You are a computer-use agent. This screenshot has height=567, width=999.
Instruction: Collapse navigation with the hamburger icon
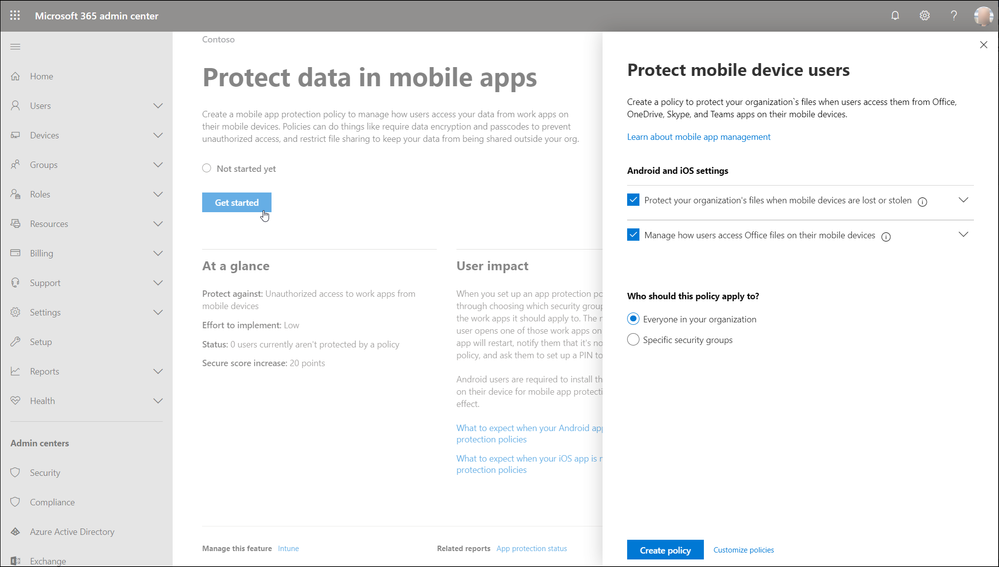tap(15, 47)
